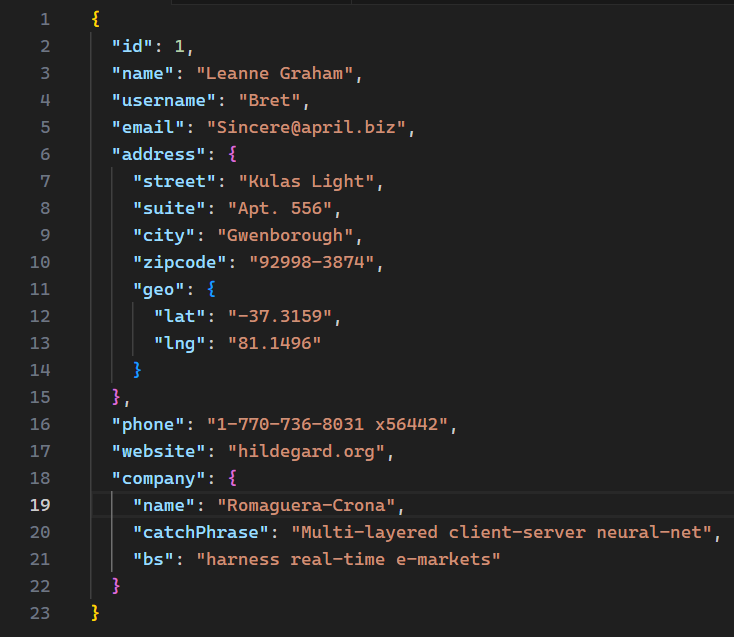Click the opening brace after "company"
Image resolution: width=734 pixels, height=637 pixels.
pyautogui.click(x=233, y=478)
